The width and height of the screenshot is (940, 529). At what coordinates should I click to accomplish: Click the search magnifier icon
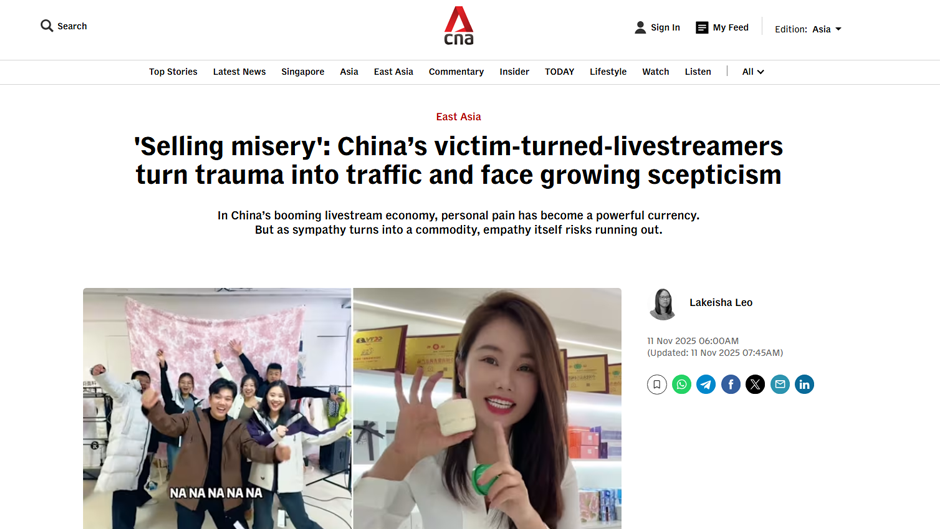[47, 26]
